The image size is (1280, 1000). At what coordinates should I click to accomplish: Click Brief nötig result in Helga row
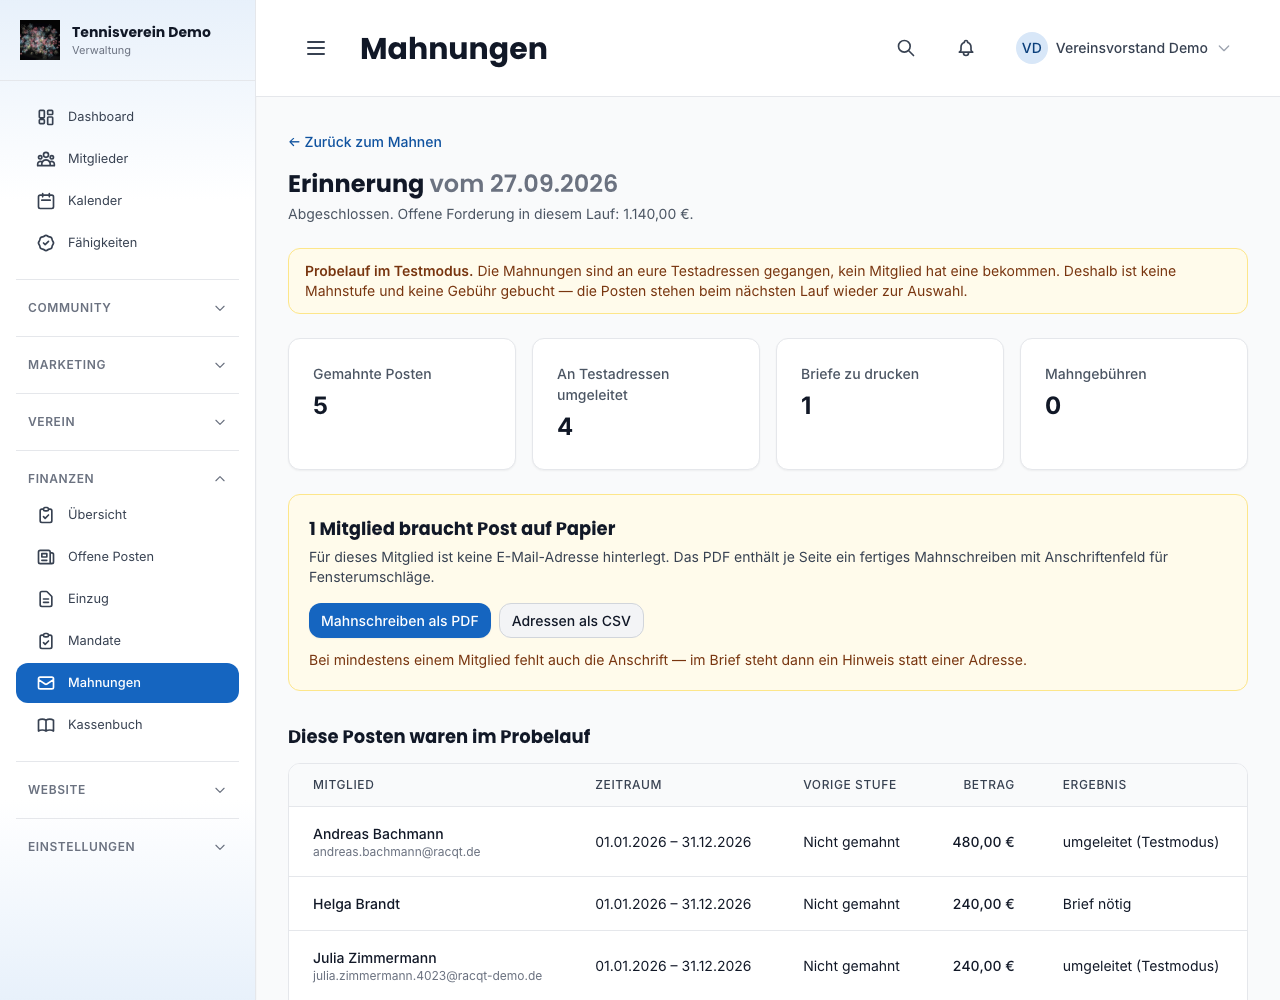point(1097,904)
